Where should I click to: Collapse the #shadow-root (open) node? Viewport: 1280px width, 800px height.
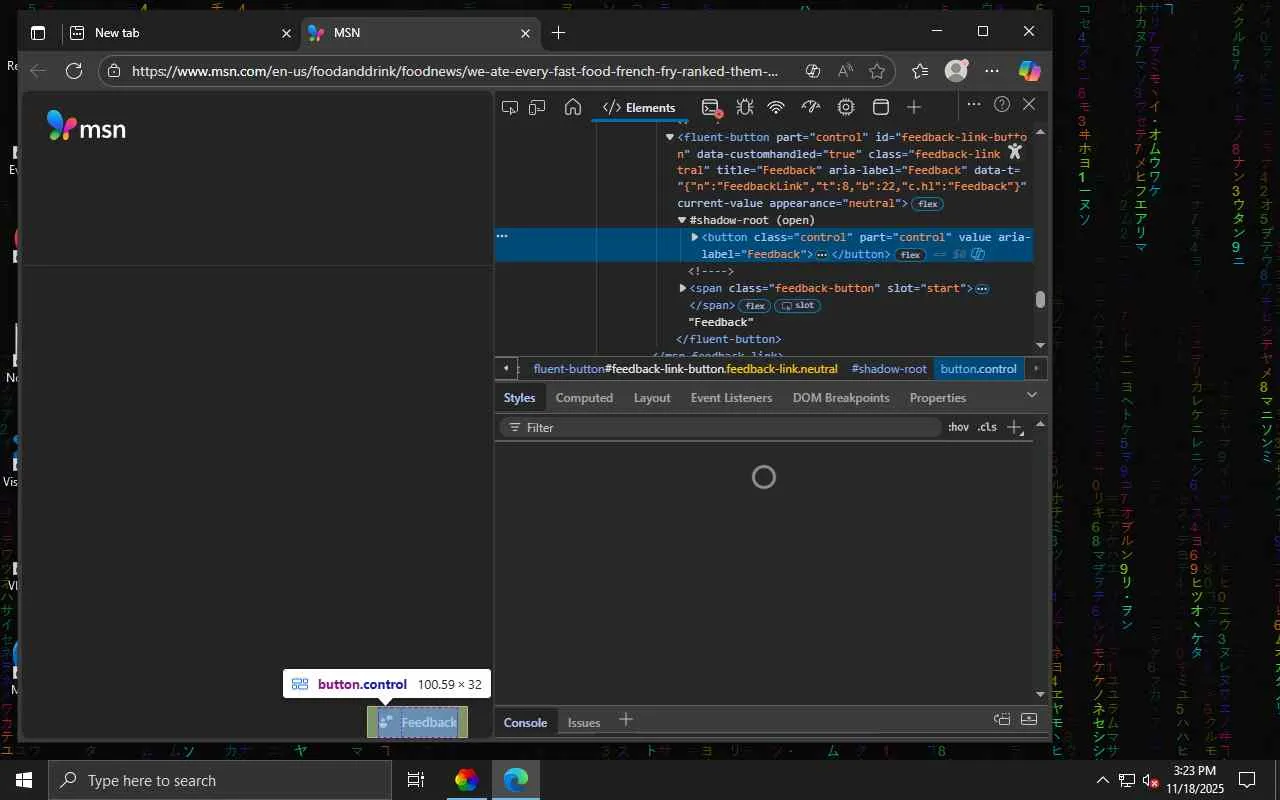coord(682,220)
